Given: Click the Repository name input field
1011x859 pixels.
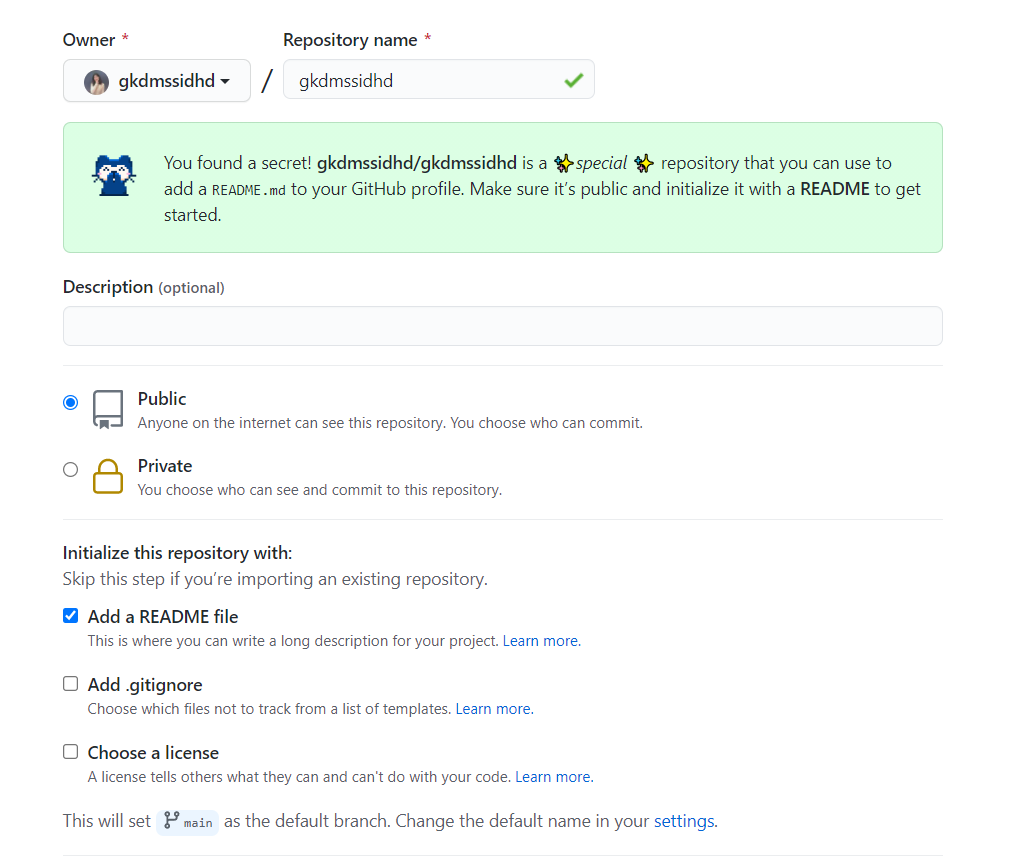Looking at the screenshot, I should point(438,79).
